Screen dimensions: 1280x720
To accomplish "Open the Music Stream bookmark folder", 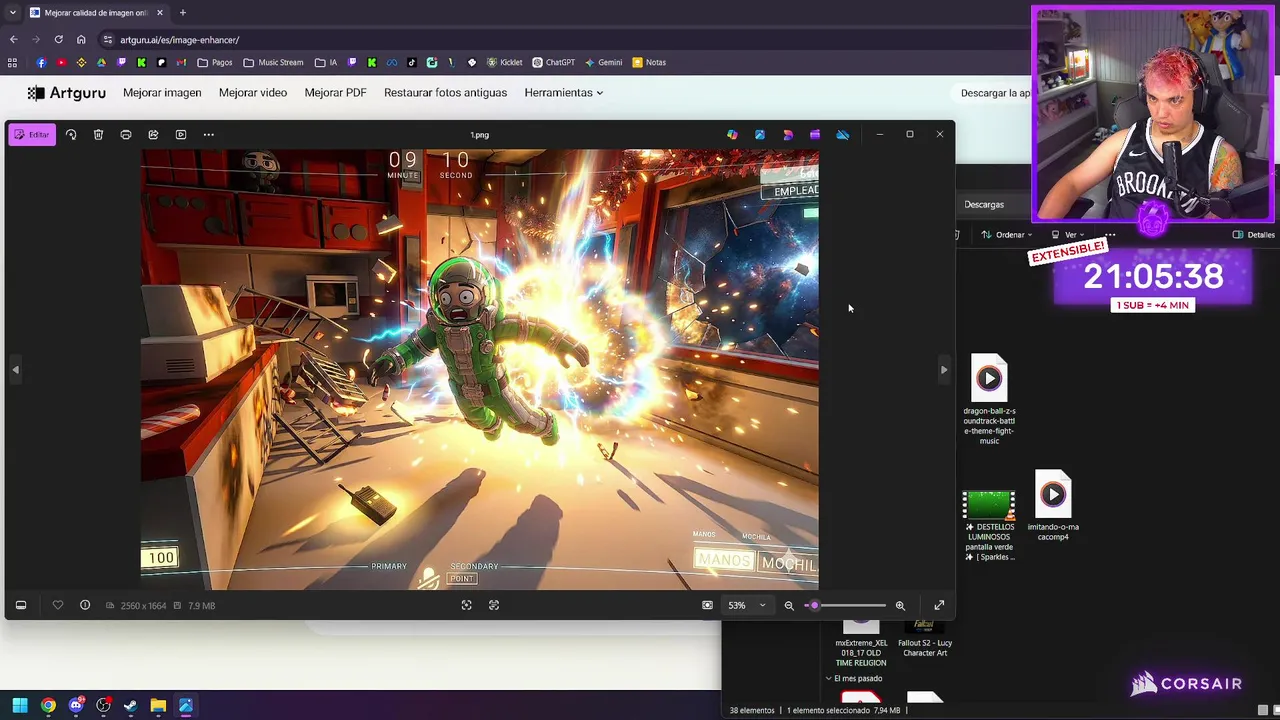I will [x=273, y=62].
